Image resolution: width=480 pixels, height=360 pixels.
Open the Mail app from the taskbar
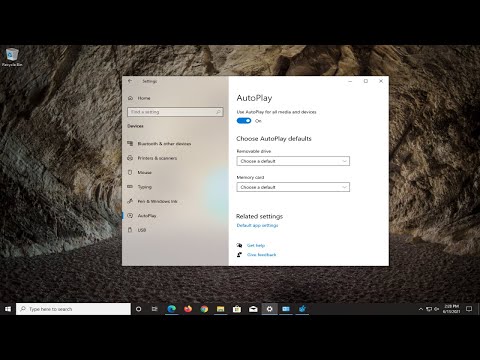pyautogui.click(x=253, y=309)
